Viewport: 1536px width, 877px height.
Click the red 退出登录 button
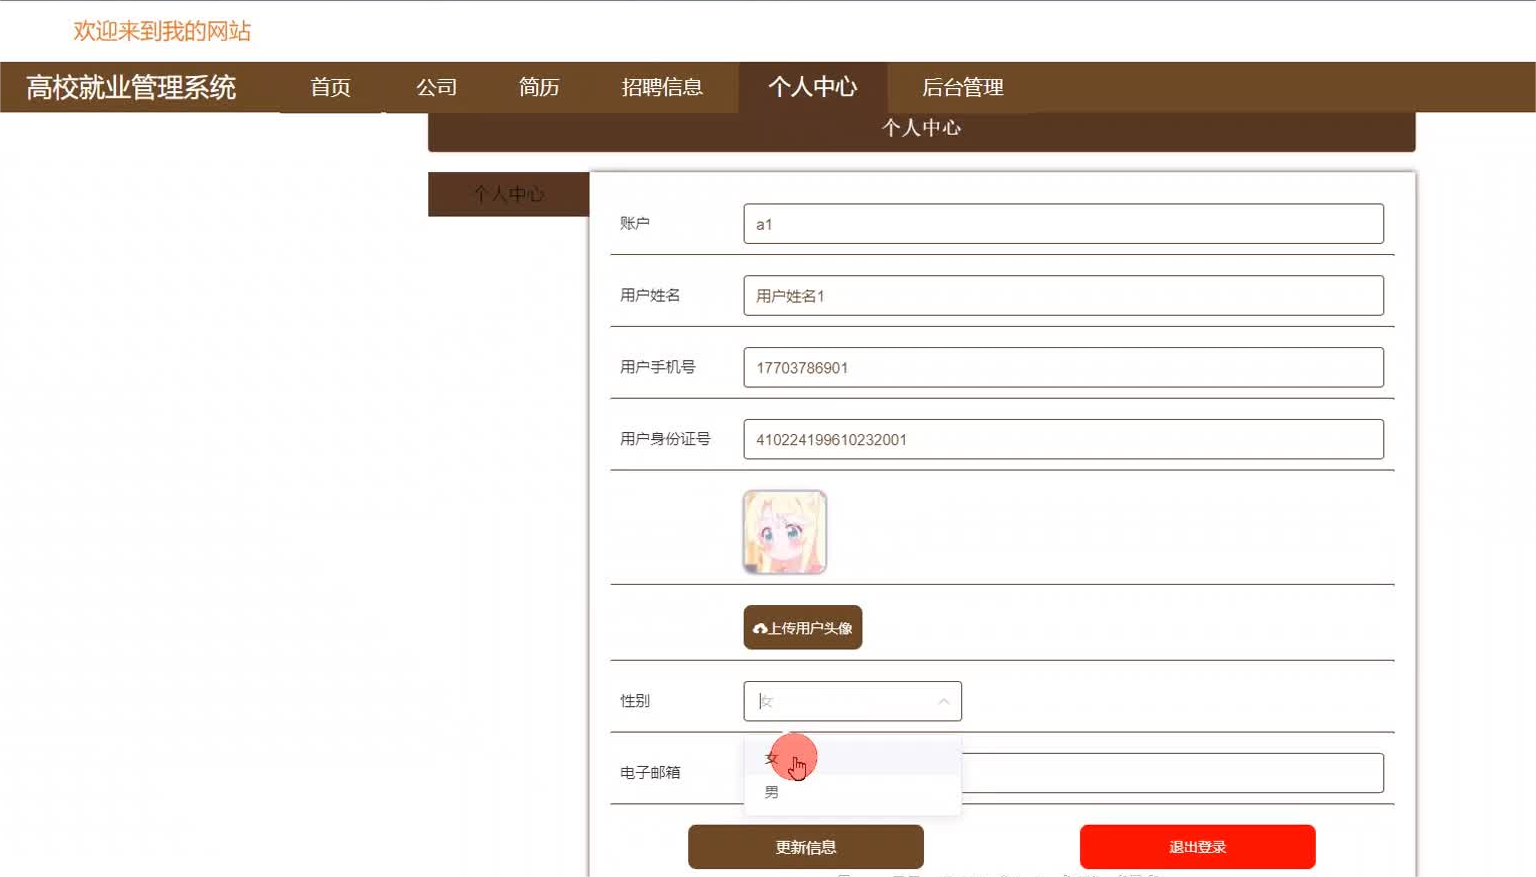click(x=1197, y=847)
